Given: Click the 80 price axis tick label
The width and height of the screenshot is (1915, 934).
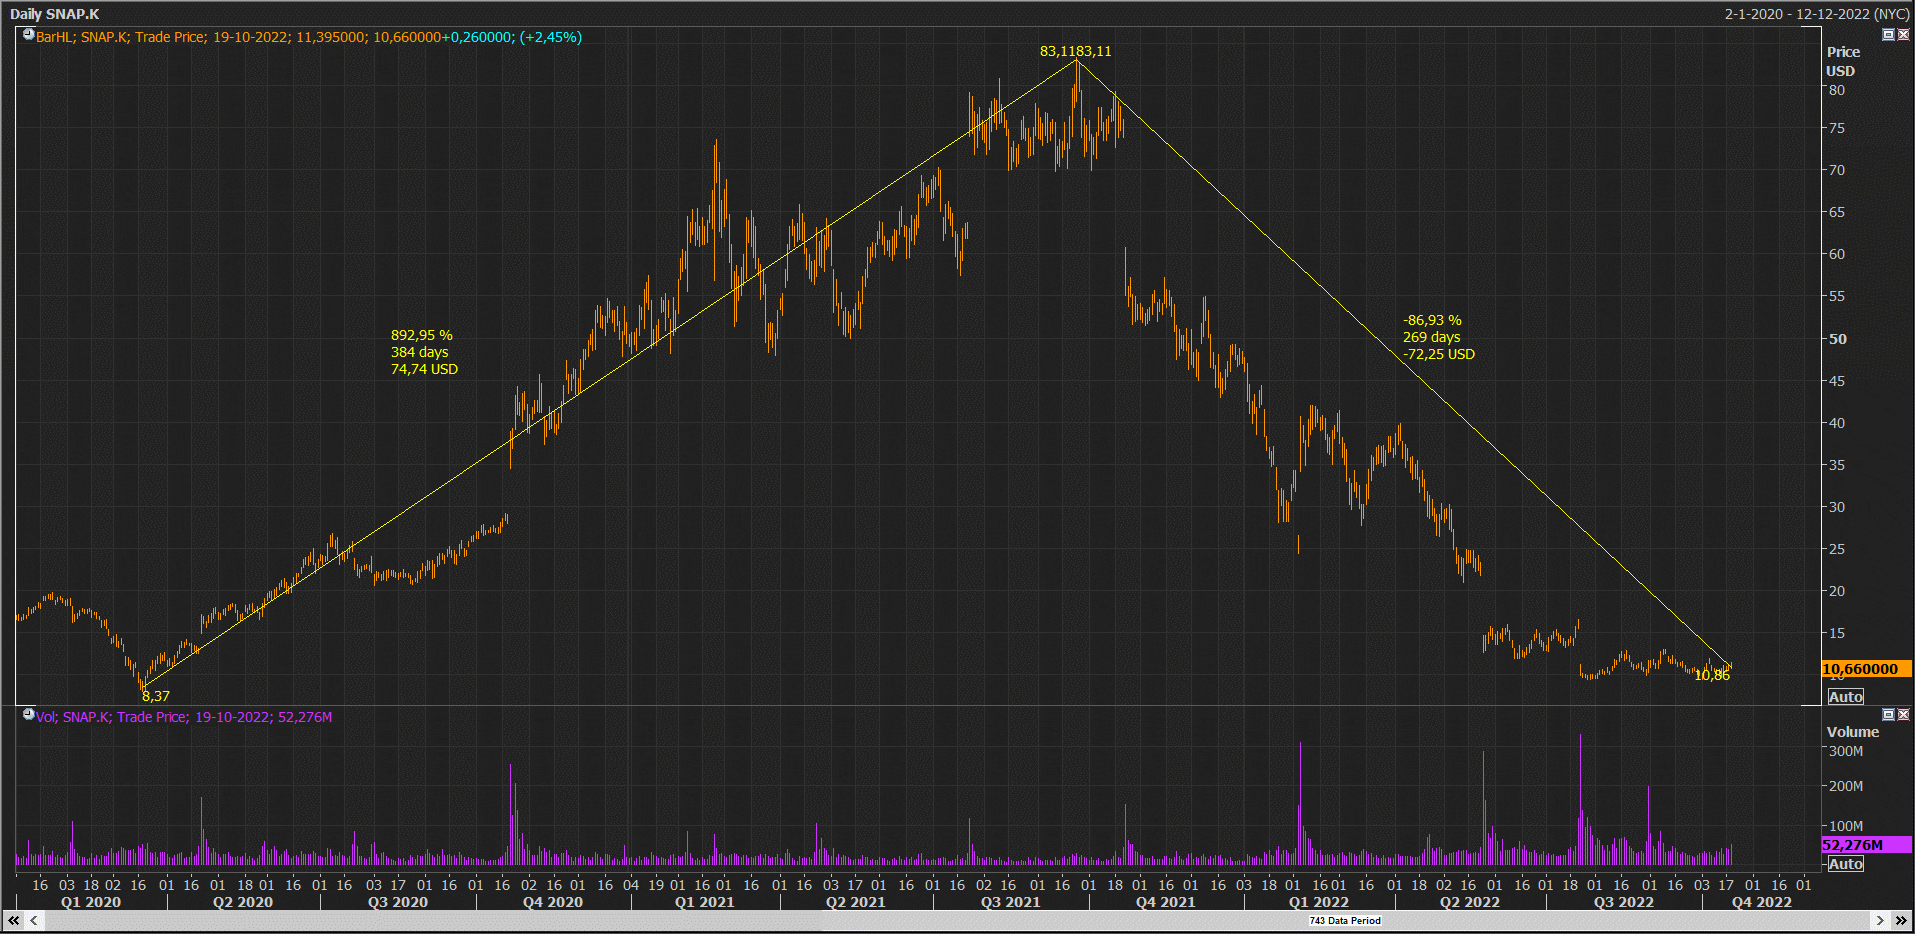Looking at the screenshot, I should (x=1836, y=90).
